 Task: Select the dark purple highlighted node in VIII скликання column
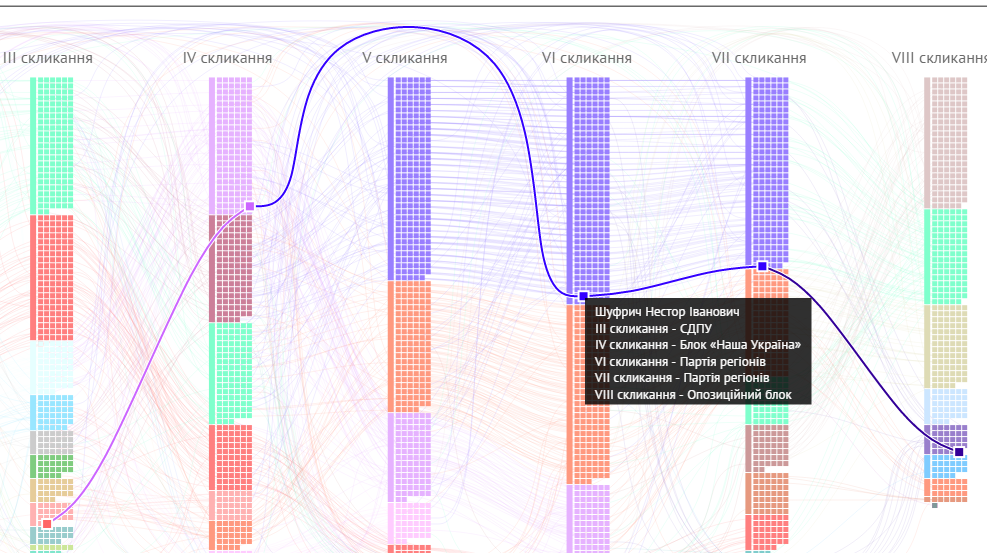(x=959, y=452)
